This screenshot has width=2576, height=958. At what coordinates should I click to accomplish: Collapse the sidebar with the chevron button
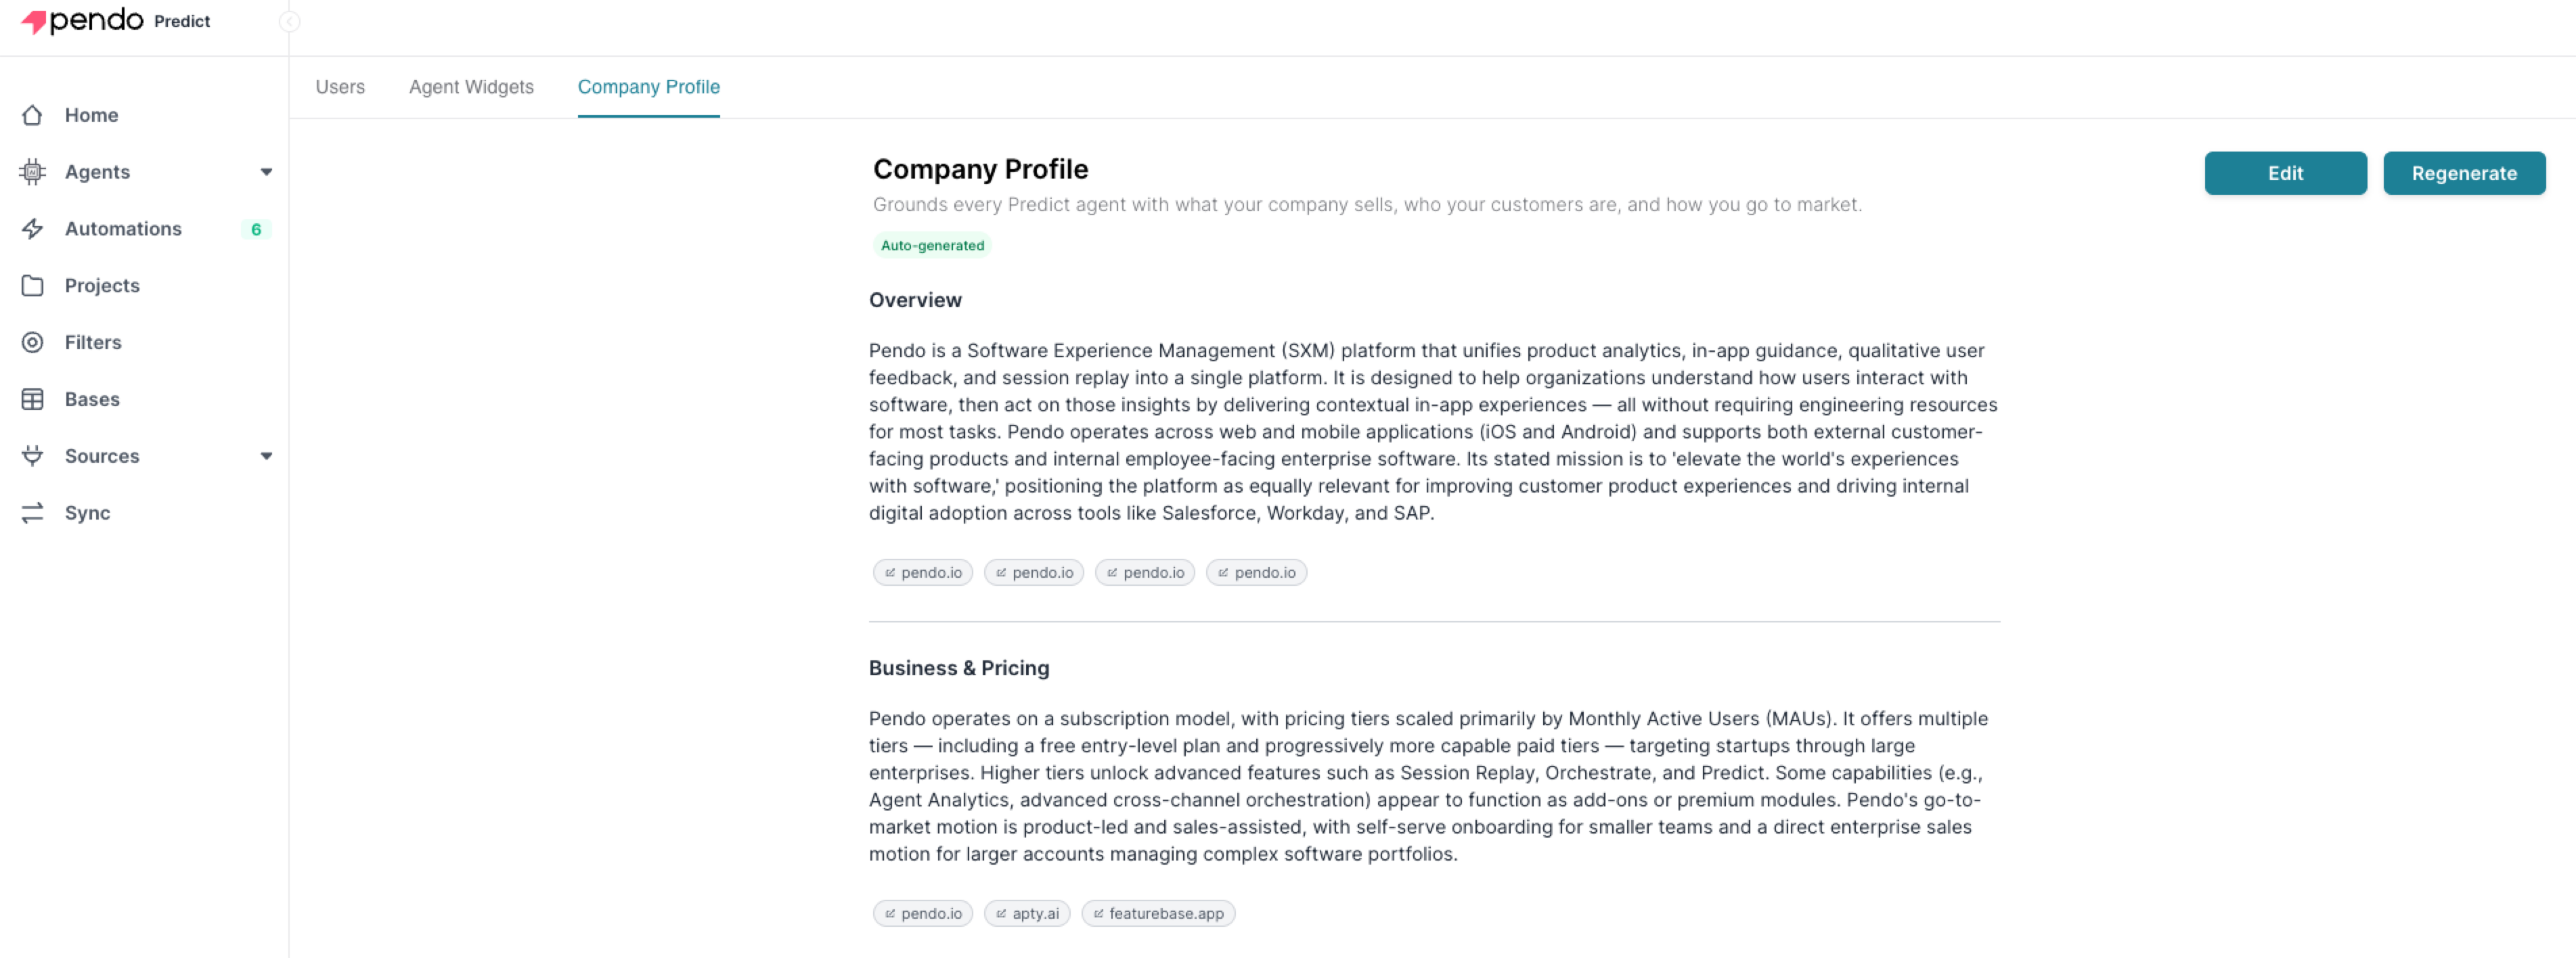click(x=289, y=22)
